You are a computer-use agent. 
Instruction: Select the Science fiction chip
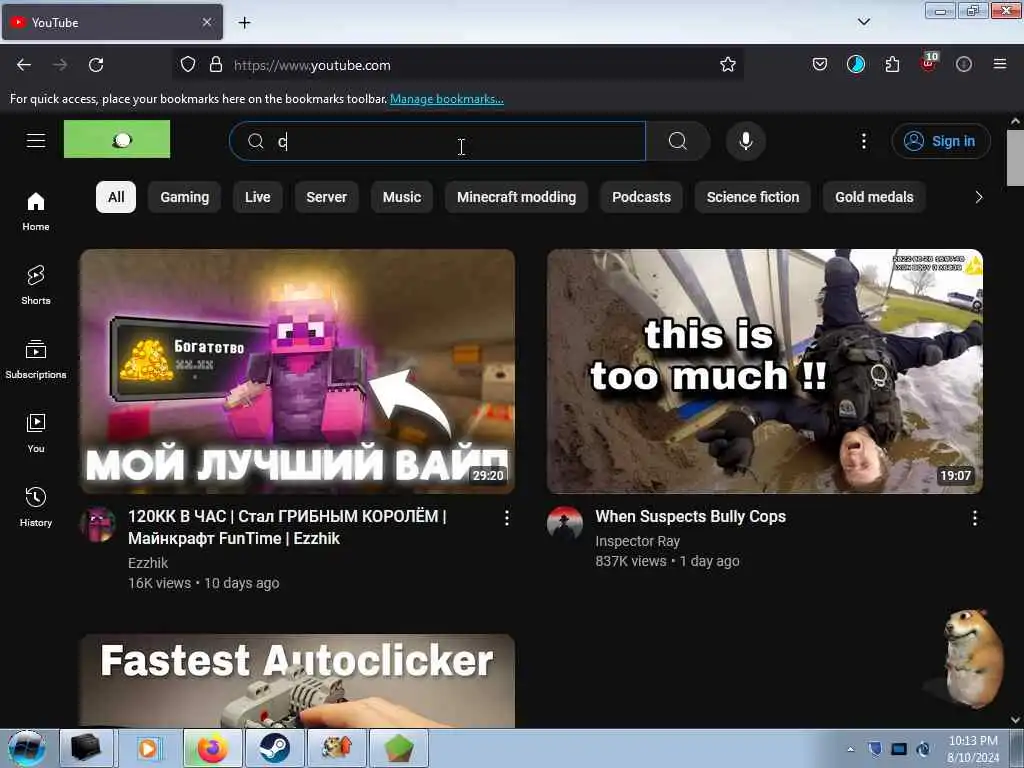753,197
